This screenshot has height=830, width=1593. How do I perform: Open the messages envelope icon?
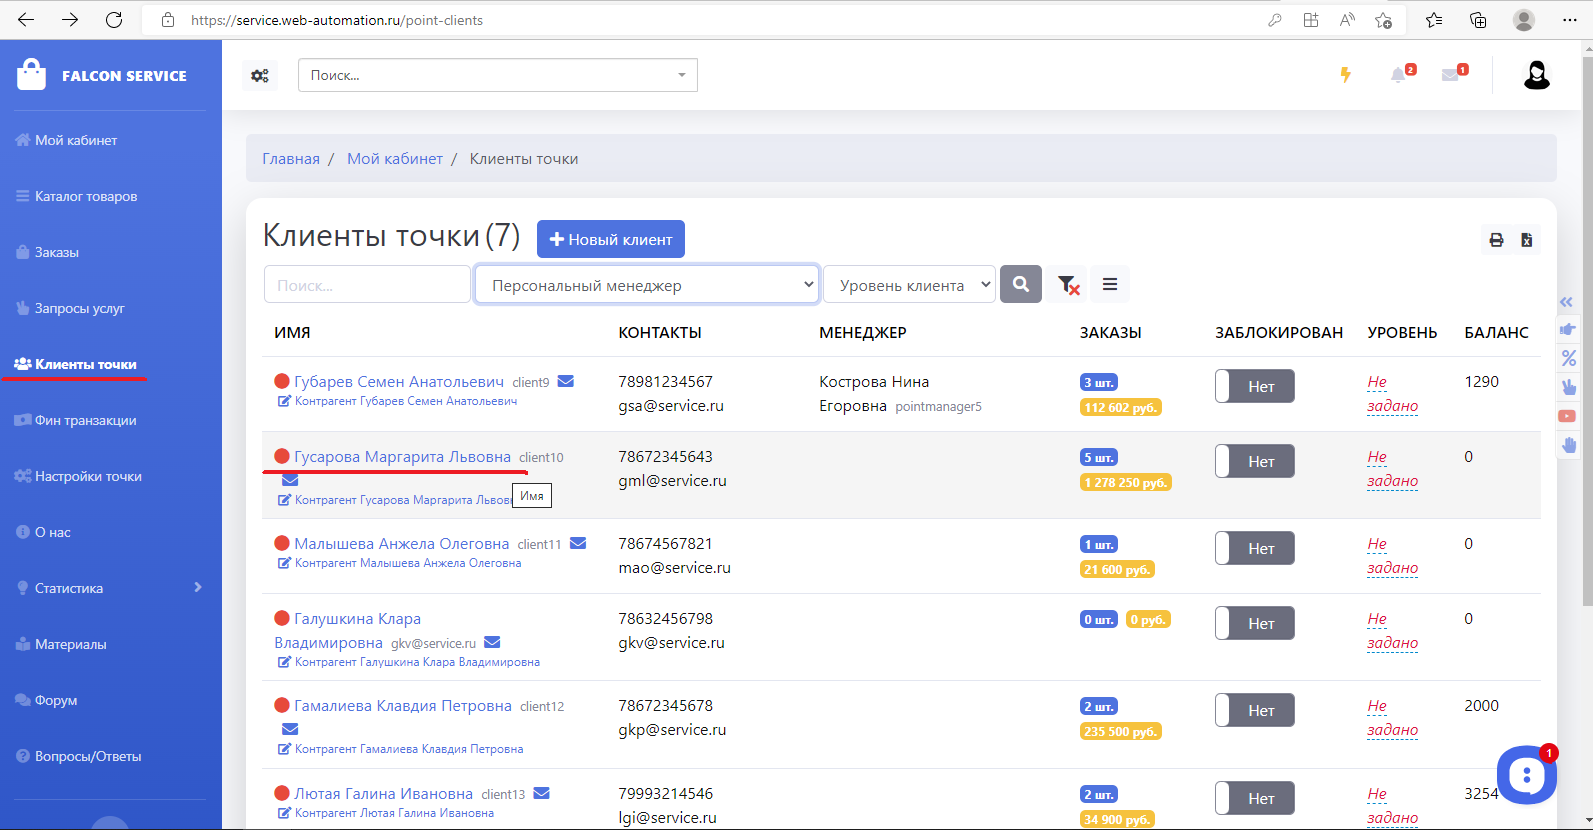pos(1450,75)
